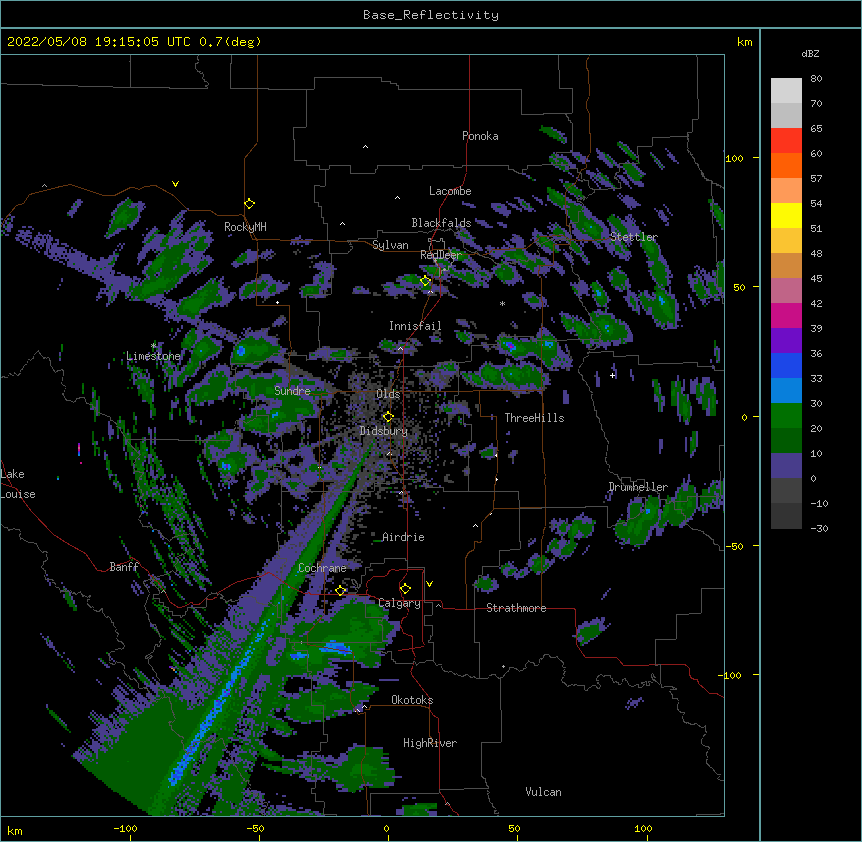Select the slate purple 10-0 dBZ swatch
This screenshot has height=842, width=862.
tap(786, 466)
